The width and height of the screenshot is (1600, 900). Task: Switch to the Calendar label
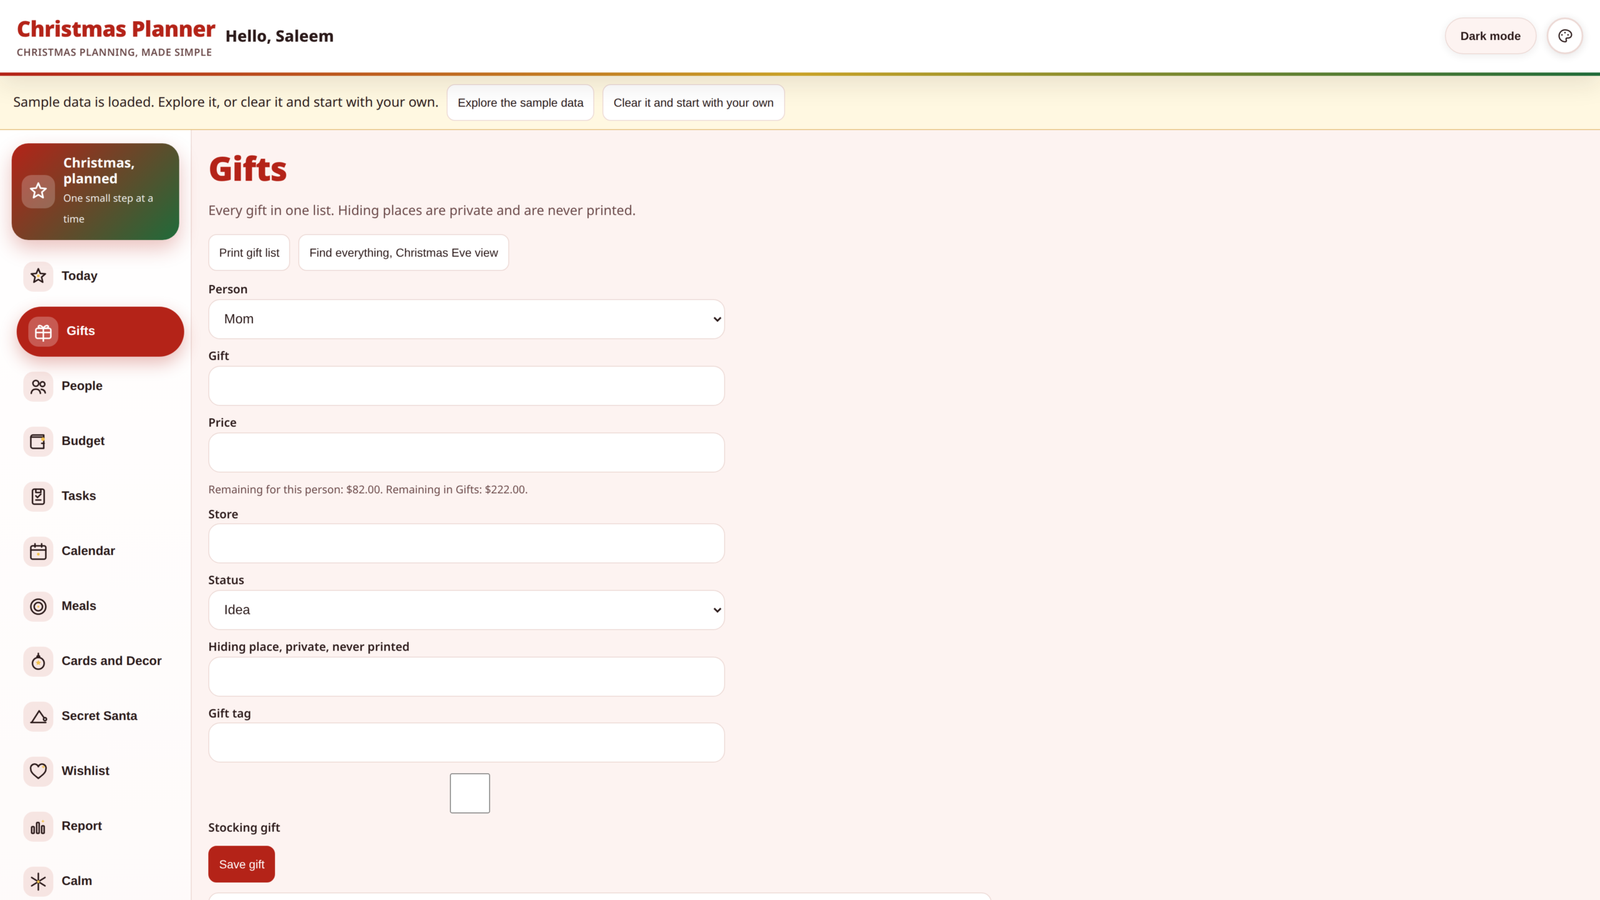tap(88, 551)
